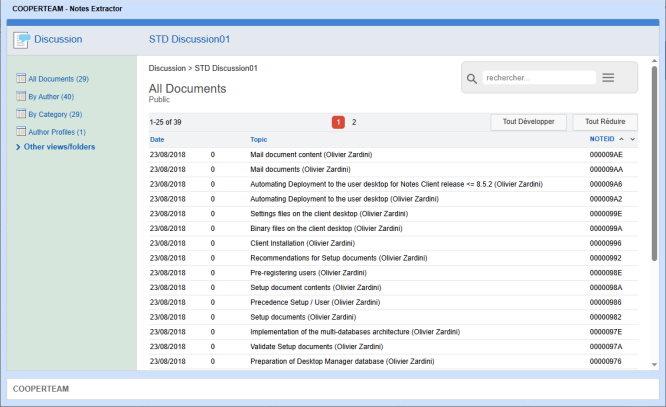
Task: Click the Discussion header title
Action: click(x=58, y=39)
